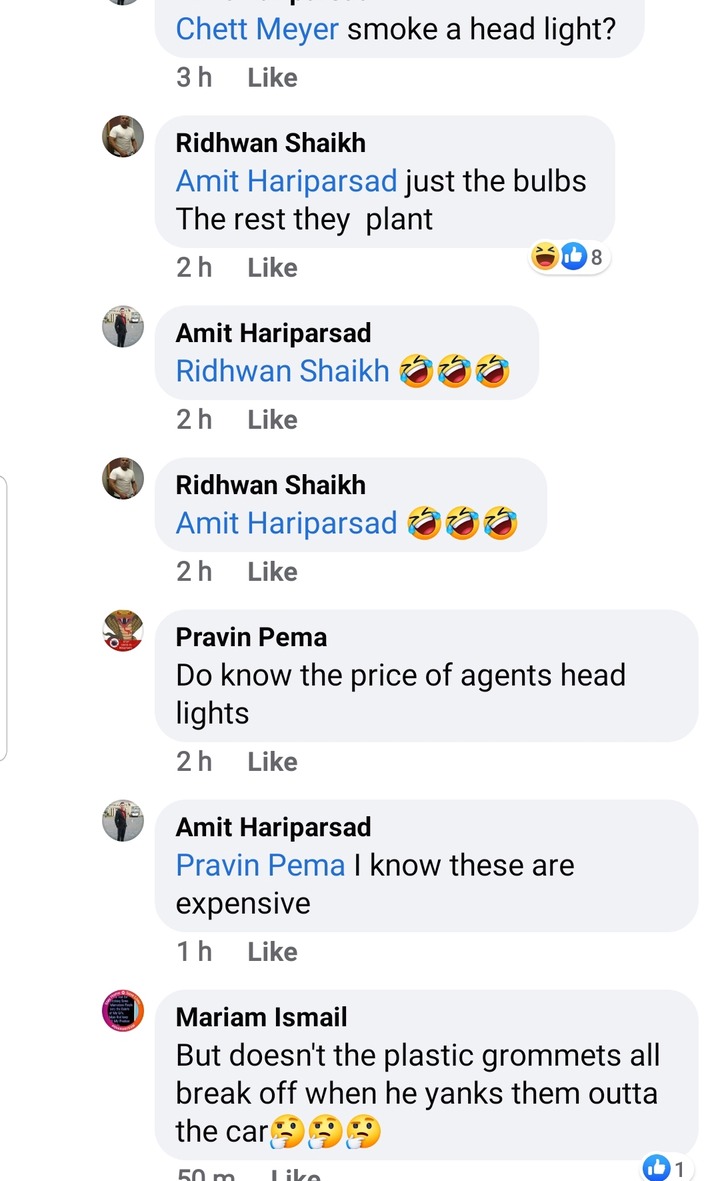The image size is (720, 1181).
Task: Like Amit Hariparsad's laughing emoji reply
Action: pyautogui.click(x=273, y=420)
